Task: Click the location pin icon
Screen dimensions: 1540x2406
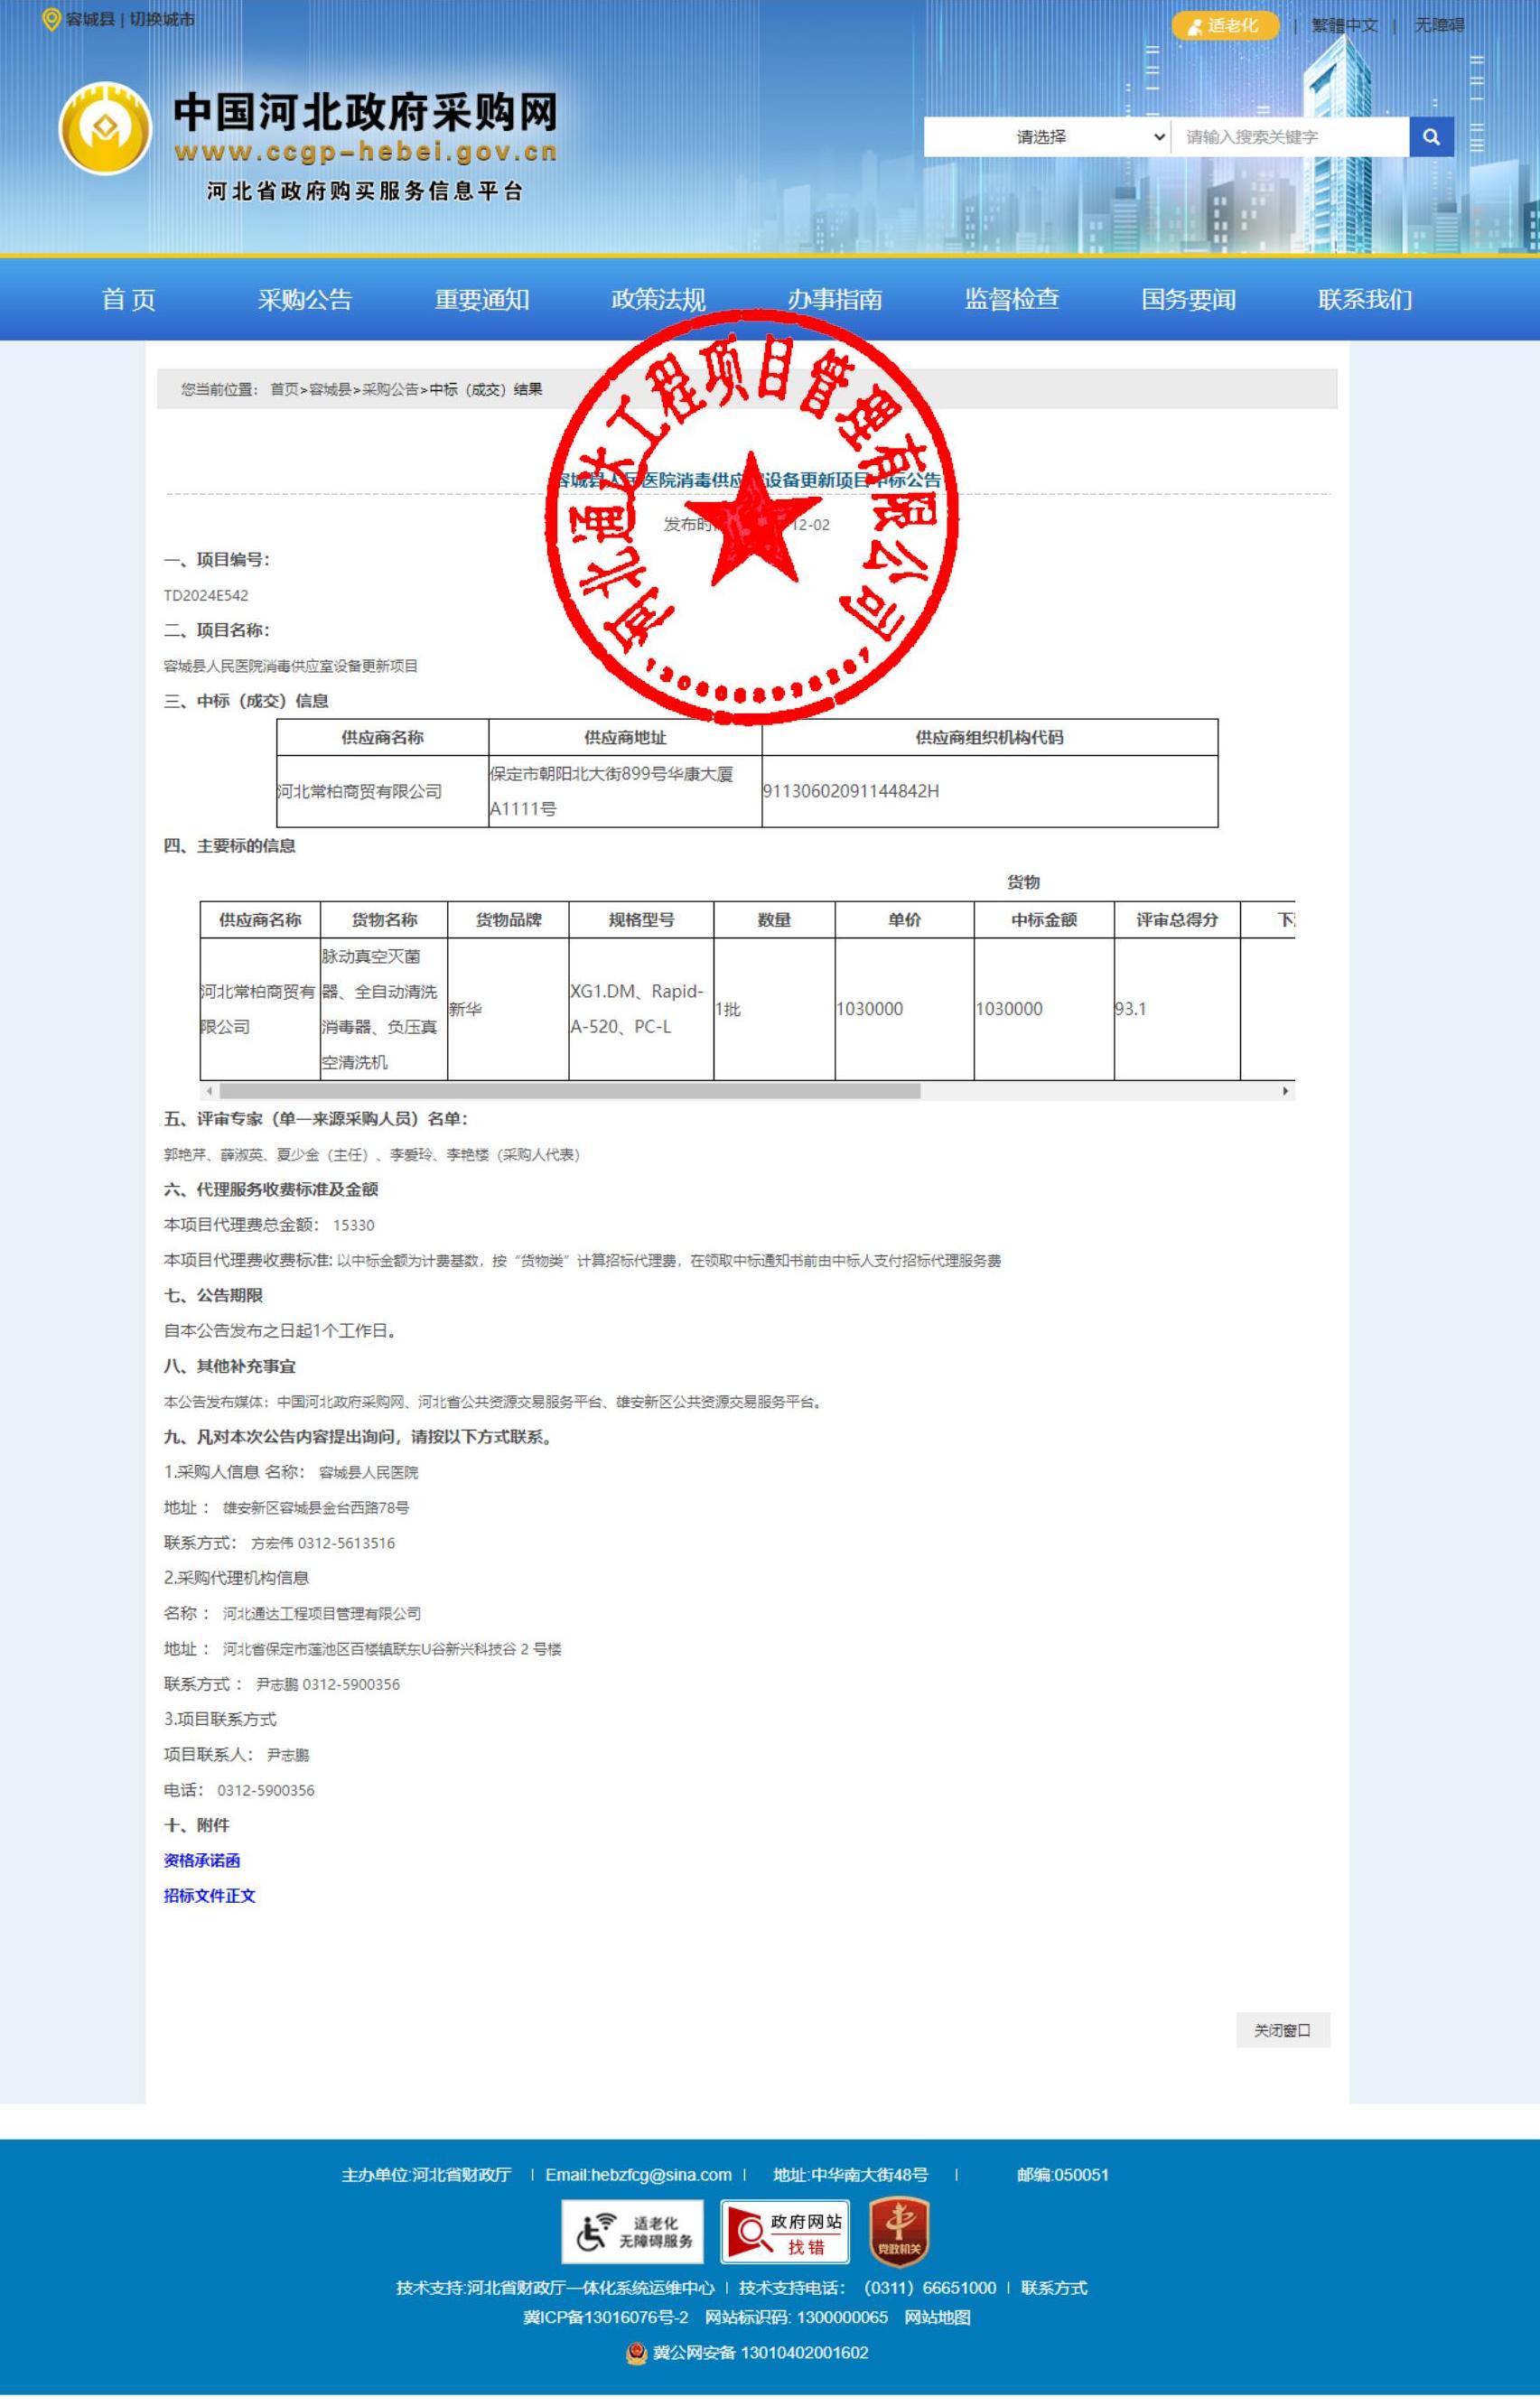Action: [51, 20]
